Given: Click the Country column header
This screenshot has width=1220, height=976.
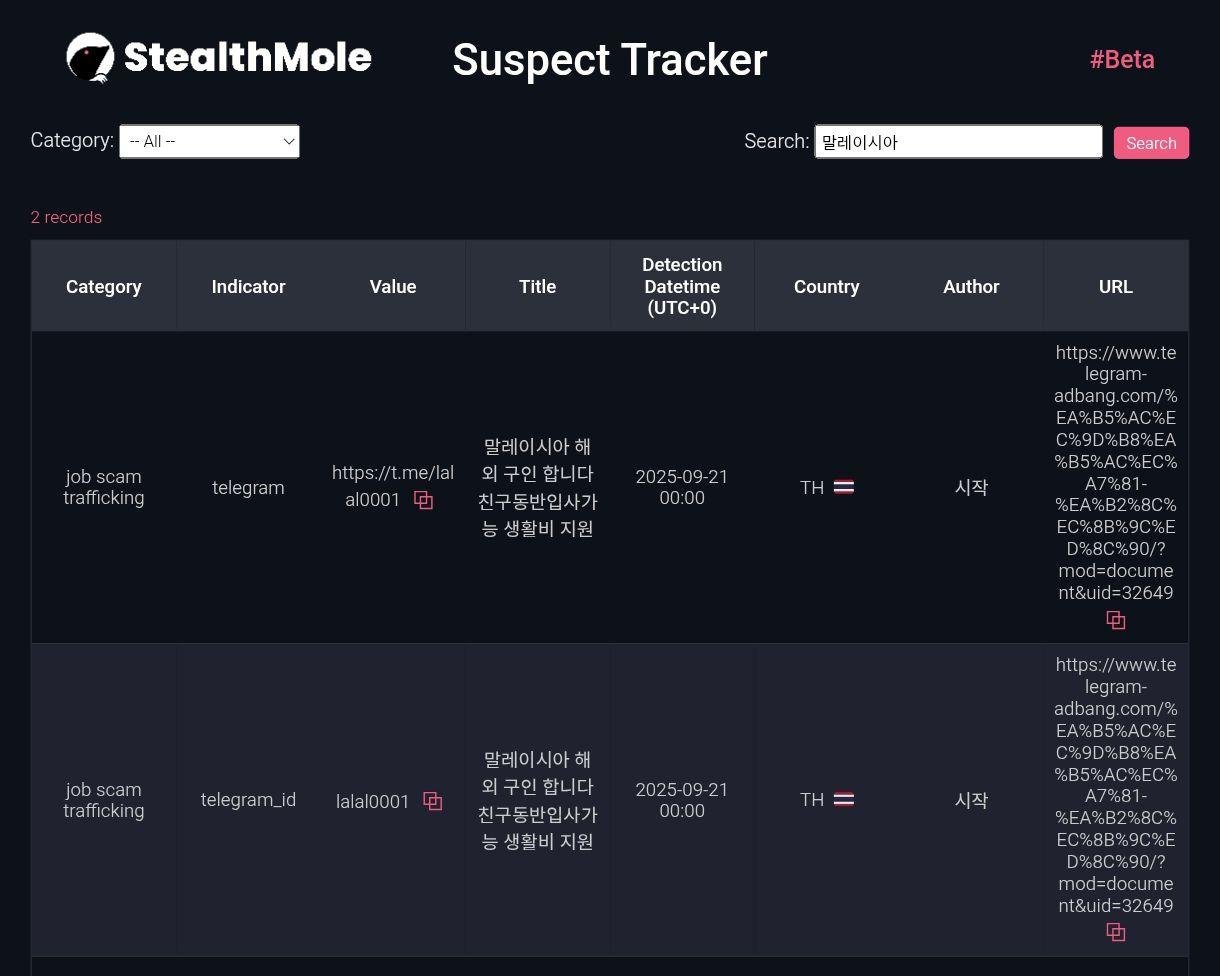Looking at the screenshot, I should 826,287.
